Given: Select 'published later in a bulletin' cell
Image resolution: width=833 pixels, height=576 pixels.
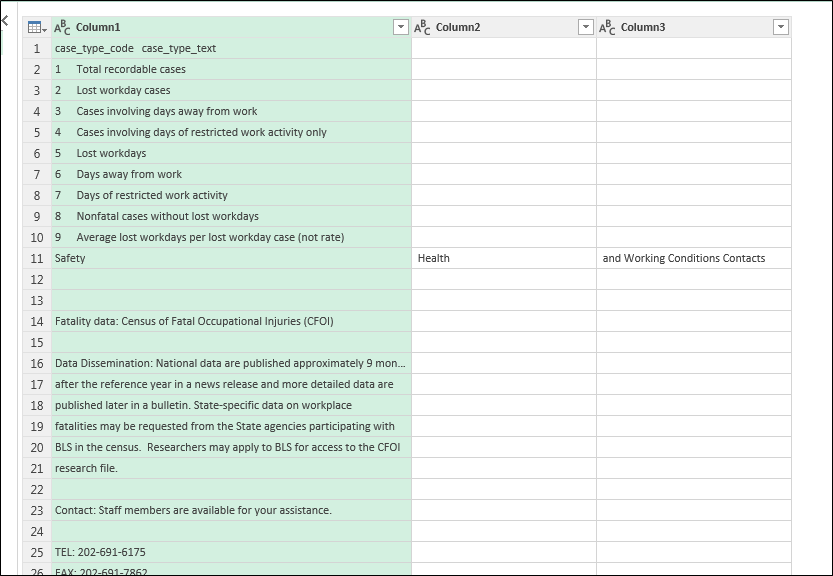Looking at the screenshot, I should pyautogui.click(x=231, y=405).
